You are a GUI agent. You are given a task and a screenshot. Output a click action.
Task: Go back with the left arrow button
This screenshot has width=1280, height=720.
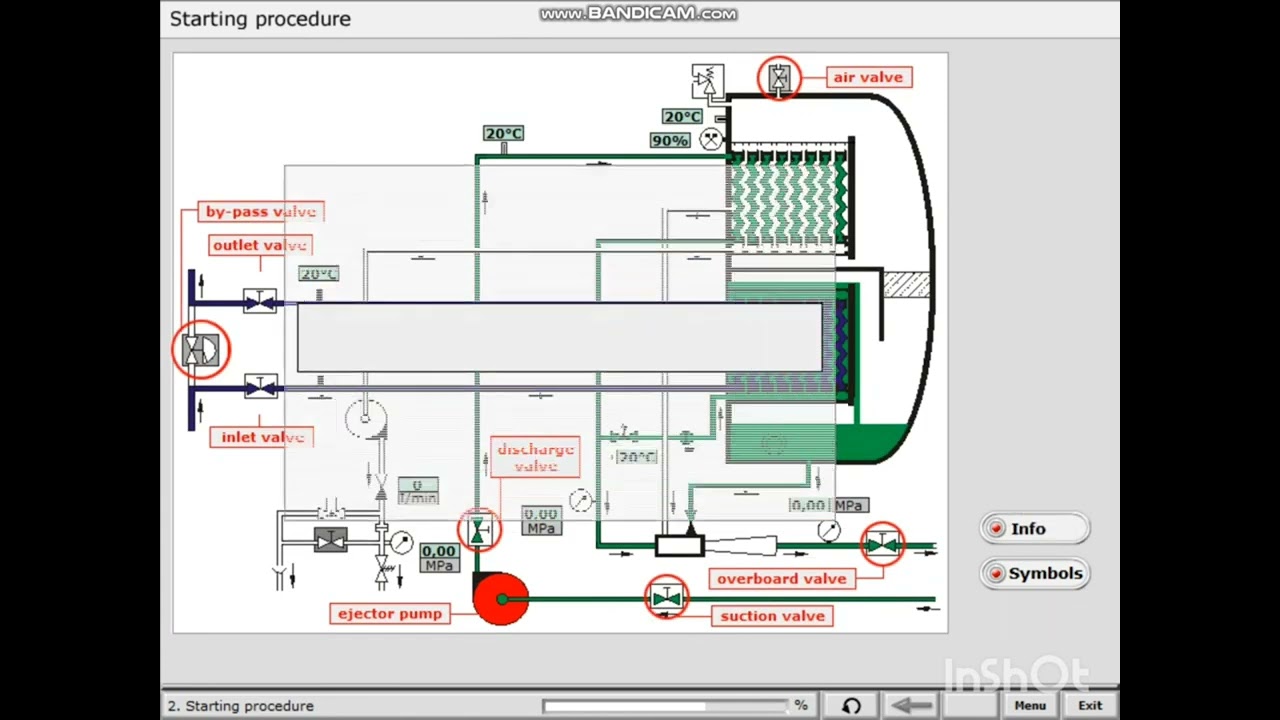pos(911,705)
